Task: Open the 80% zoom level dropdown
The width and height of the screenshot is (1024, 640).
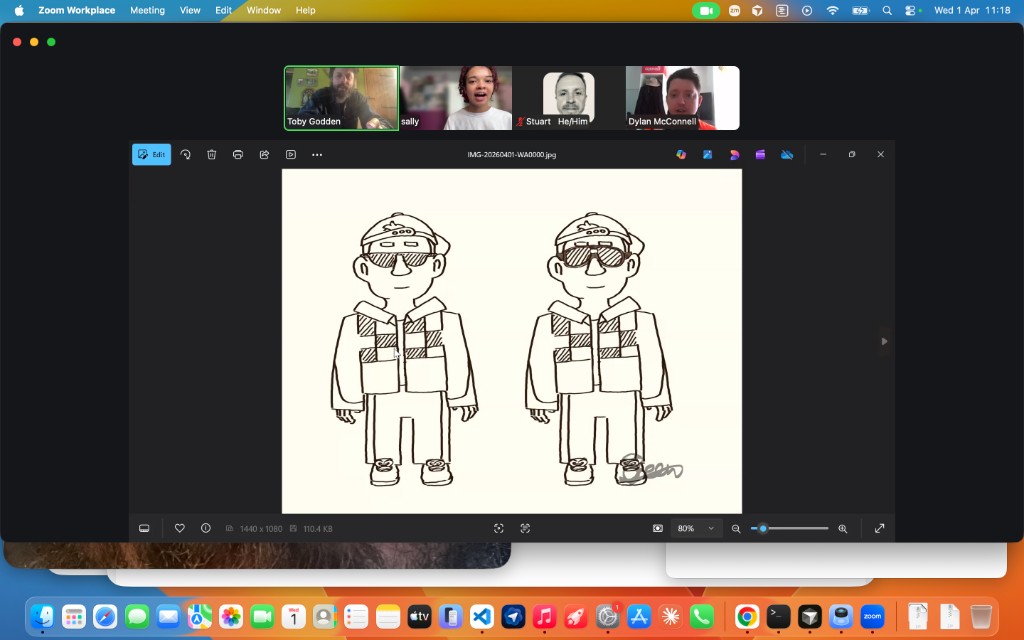Action: point(696,528)
